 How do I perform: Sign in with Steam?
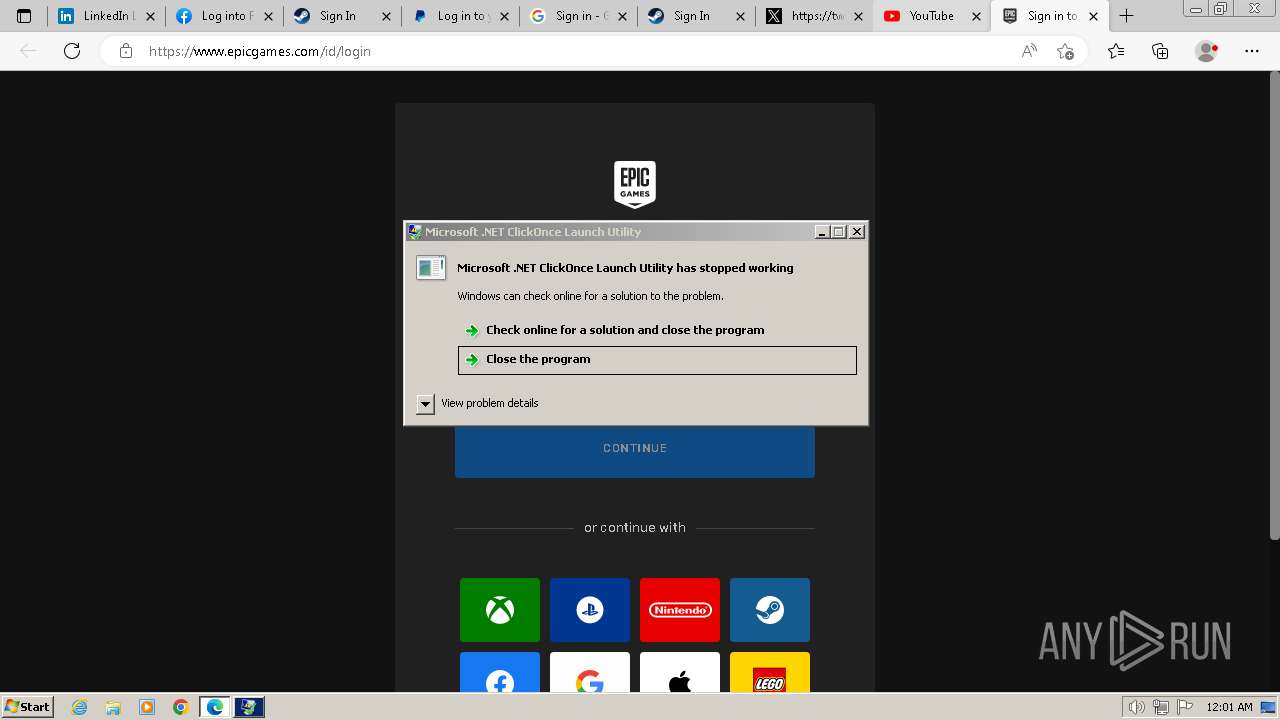coord(770,610)
